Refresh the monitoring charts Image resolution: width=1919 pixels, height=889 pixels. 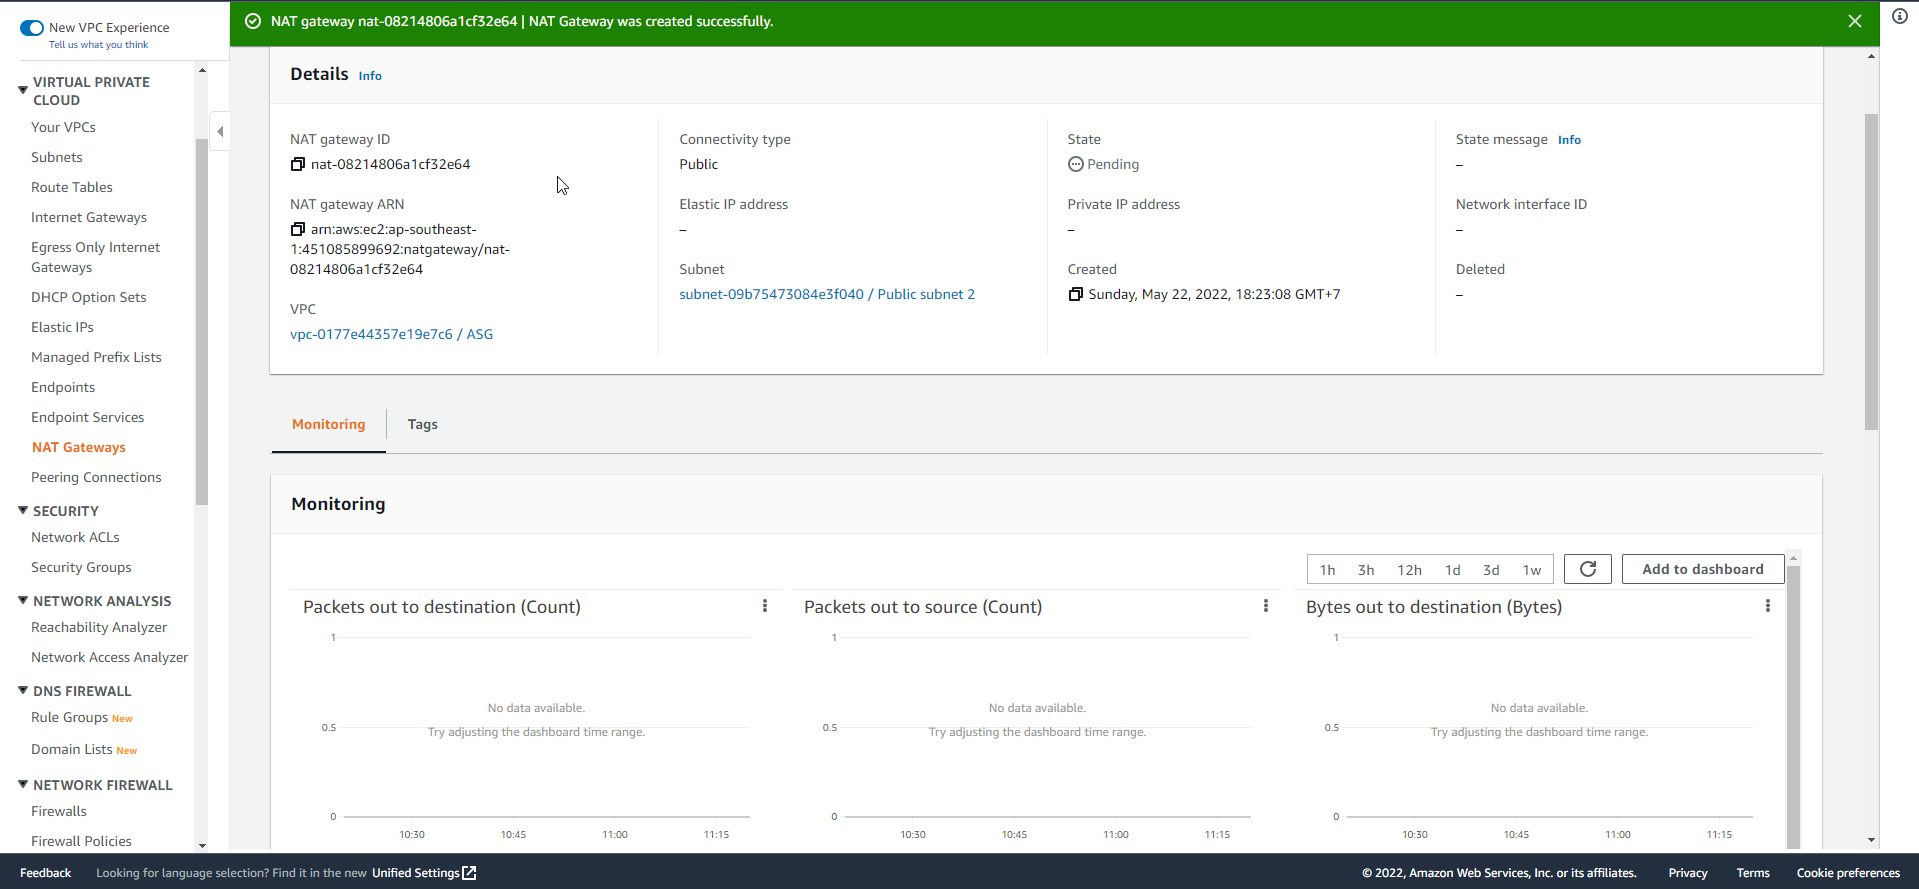pyautogui.click(x=1587, y=569)
